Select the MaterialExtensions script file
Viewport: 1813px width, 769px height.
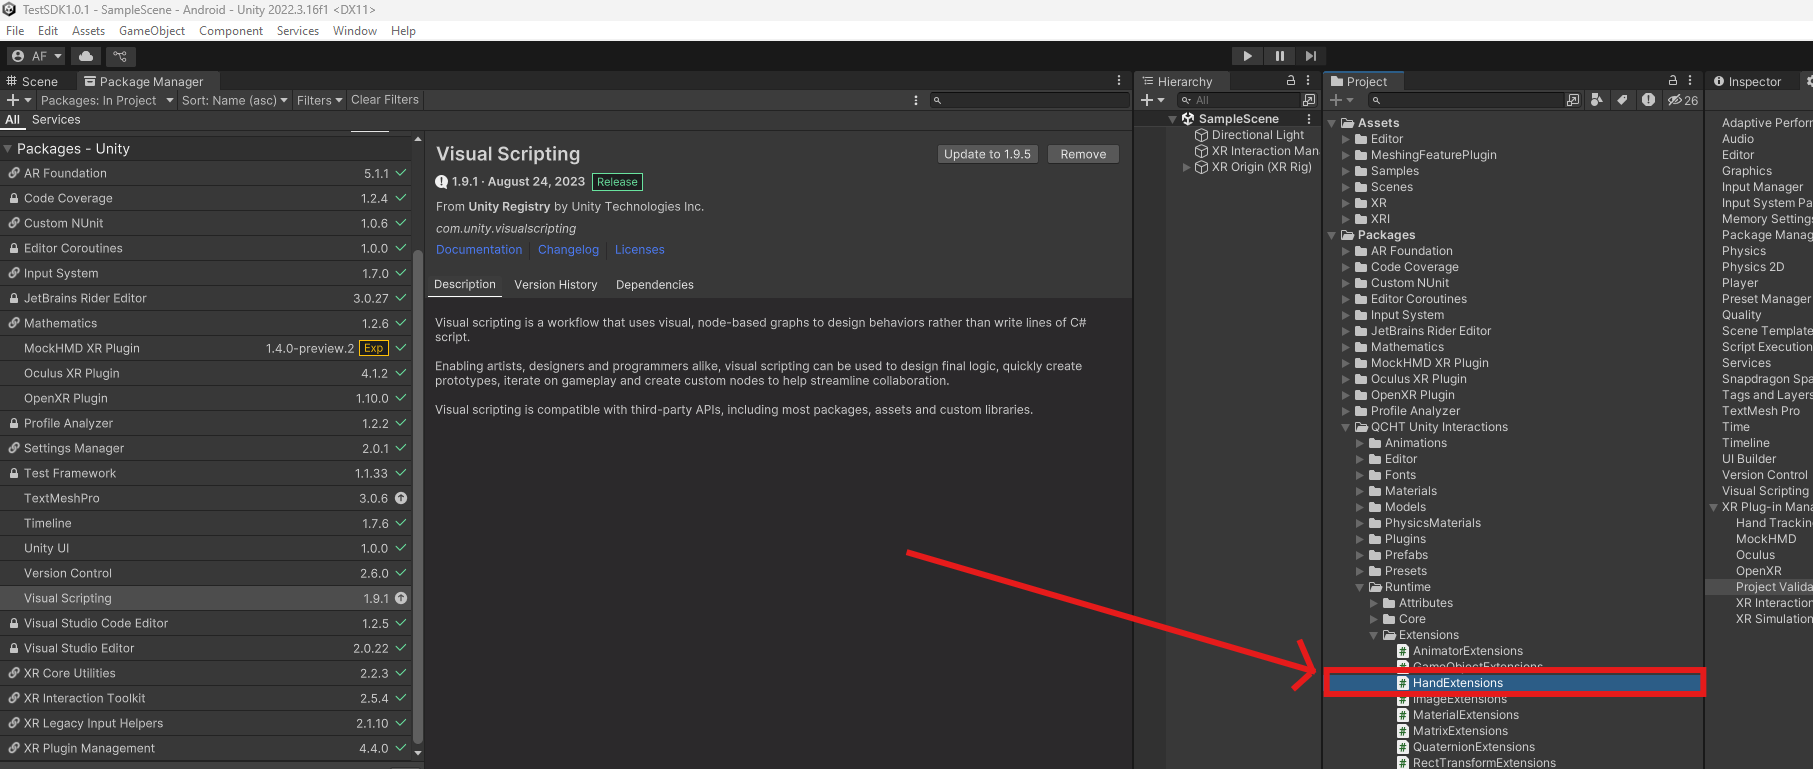[1465, 715]
